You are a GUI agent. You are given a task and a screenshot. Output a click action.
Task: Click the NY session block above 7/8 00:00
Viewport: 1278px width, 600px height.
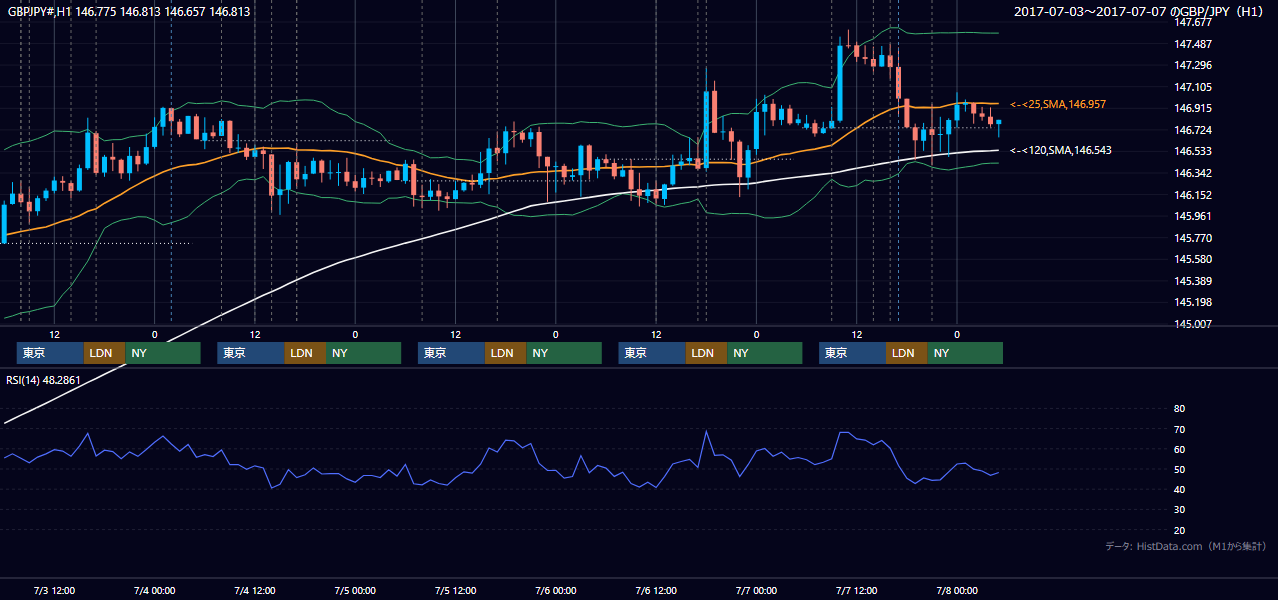[x=964, y=353]
